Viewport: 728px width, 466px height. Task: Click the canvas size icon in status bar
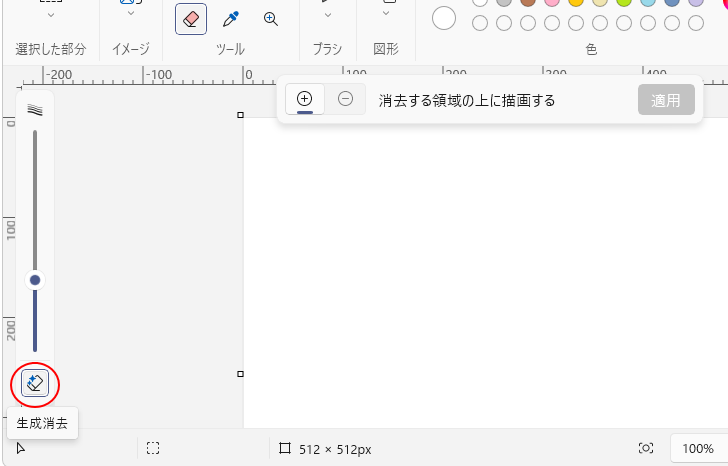[285, 449]
